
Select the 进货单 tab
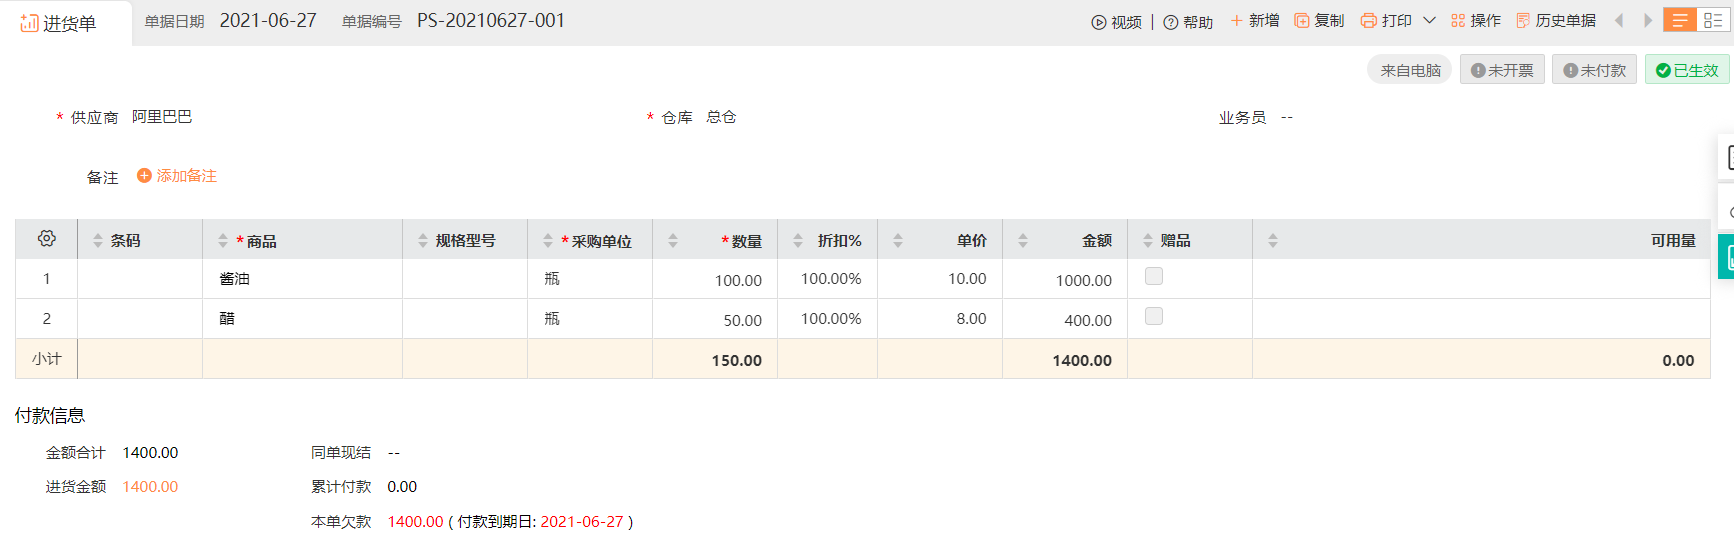(59, 24)
